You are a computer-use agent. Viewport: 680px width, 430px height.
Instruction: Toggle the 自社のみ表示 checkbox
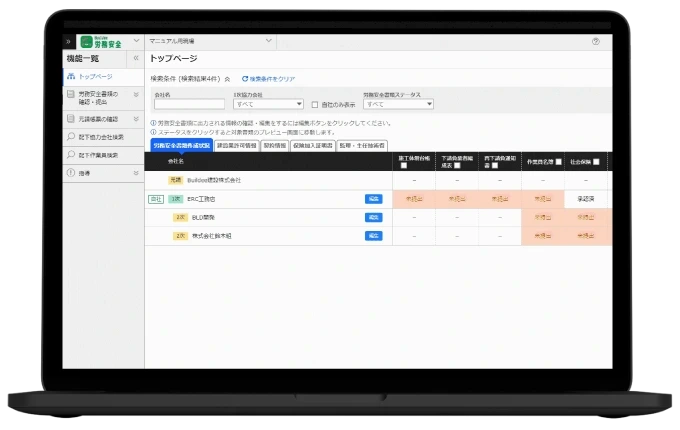click(315, 104)
